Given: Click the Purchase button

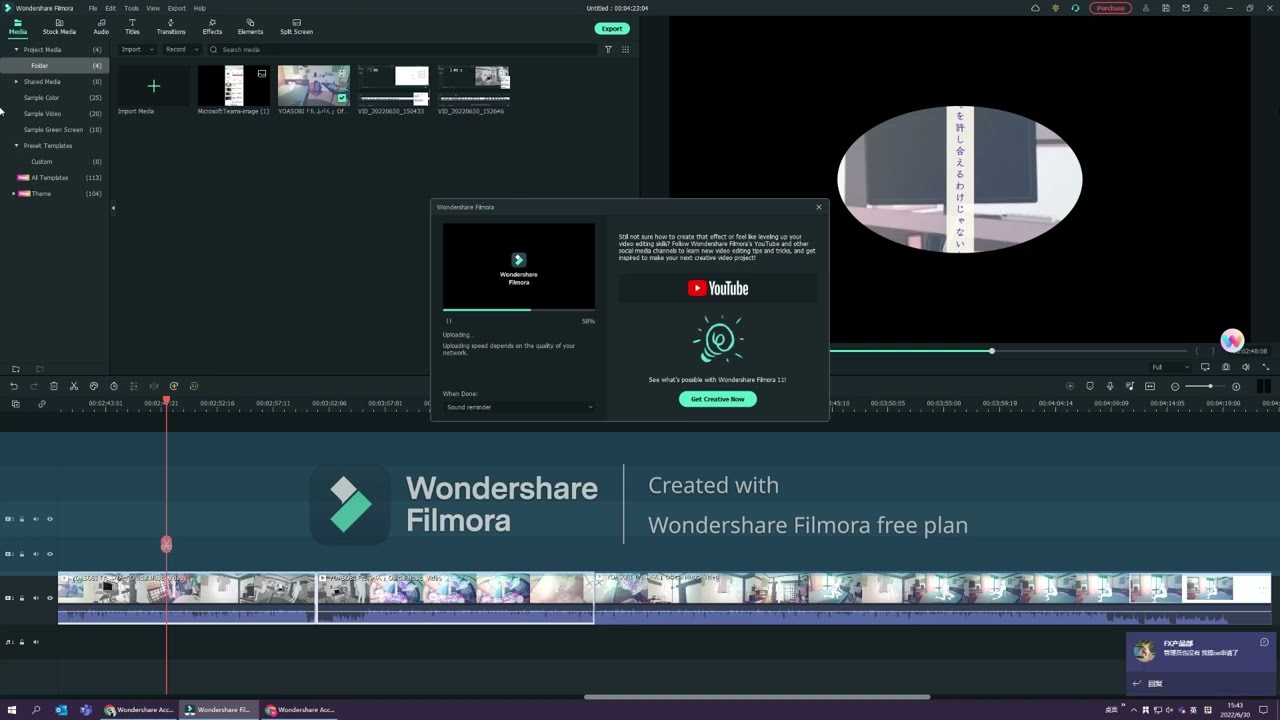Looking at the screenshot, I should tap(1110, 8).
